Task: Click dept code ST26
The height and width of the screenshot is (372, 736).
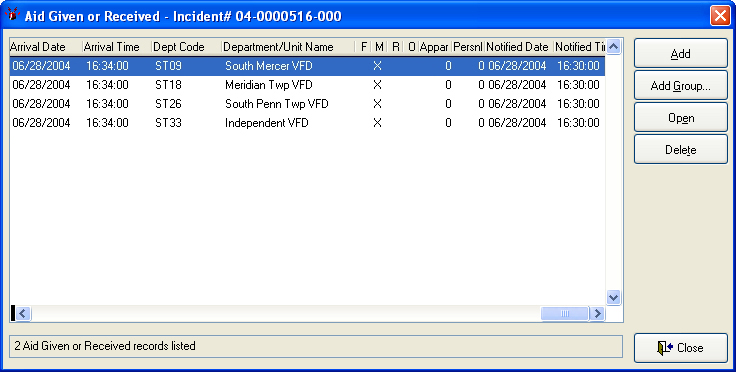Action: tap(168, 104)
